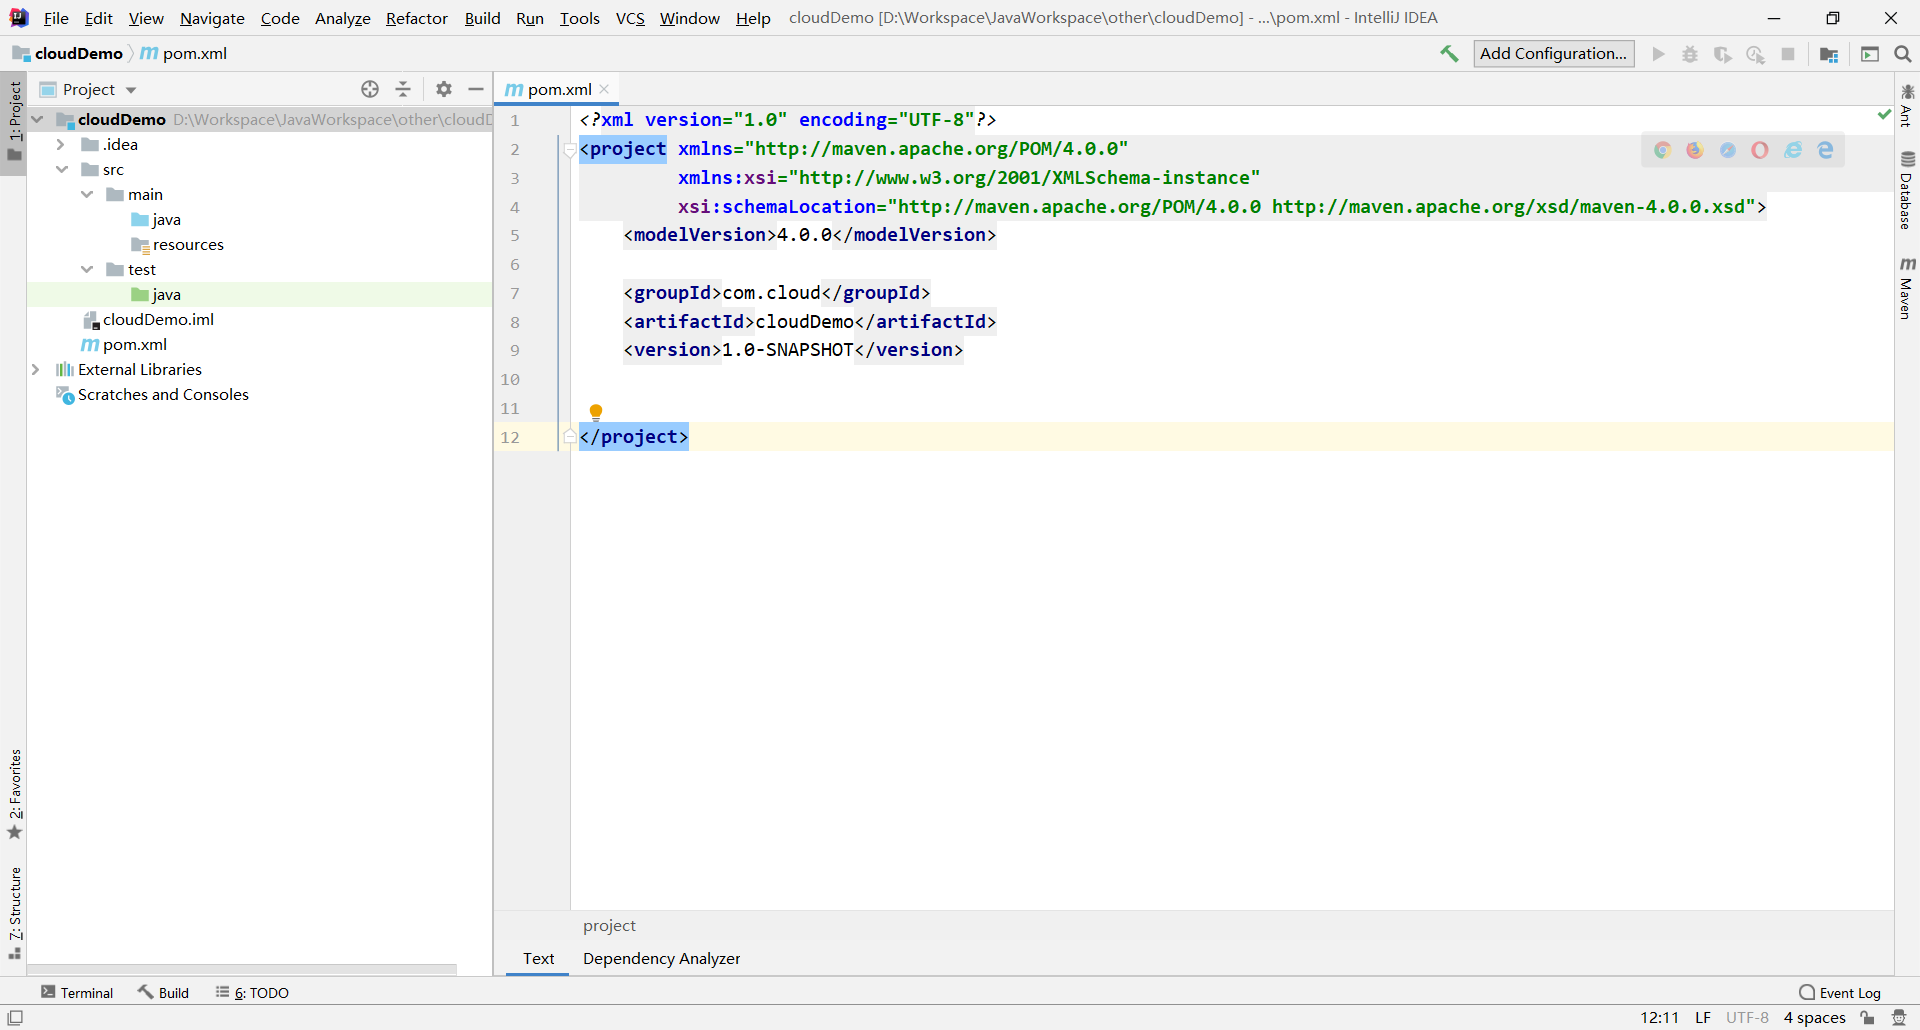The image size is (1920, 1030).
Task: Collapse the cloudDemo root node
Action: pos(37,119)
